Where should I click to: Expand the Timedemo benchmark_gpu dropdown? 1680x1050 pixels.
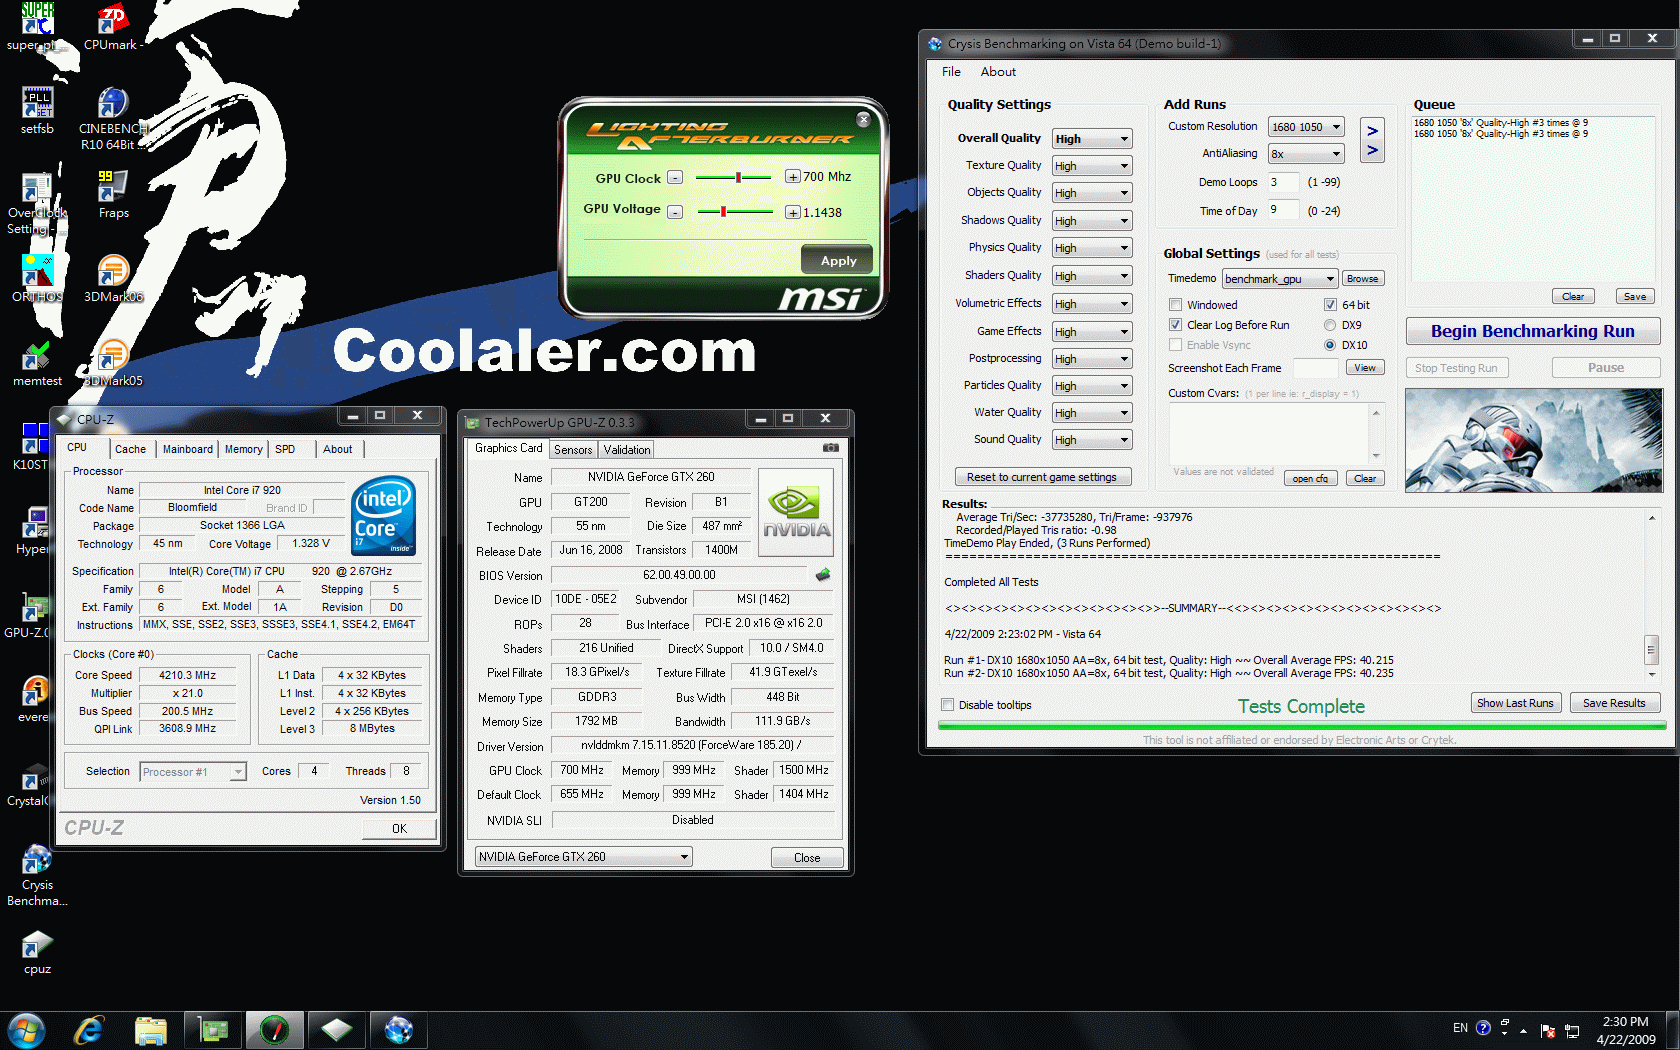(1280, 279)
